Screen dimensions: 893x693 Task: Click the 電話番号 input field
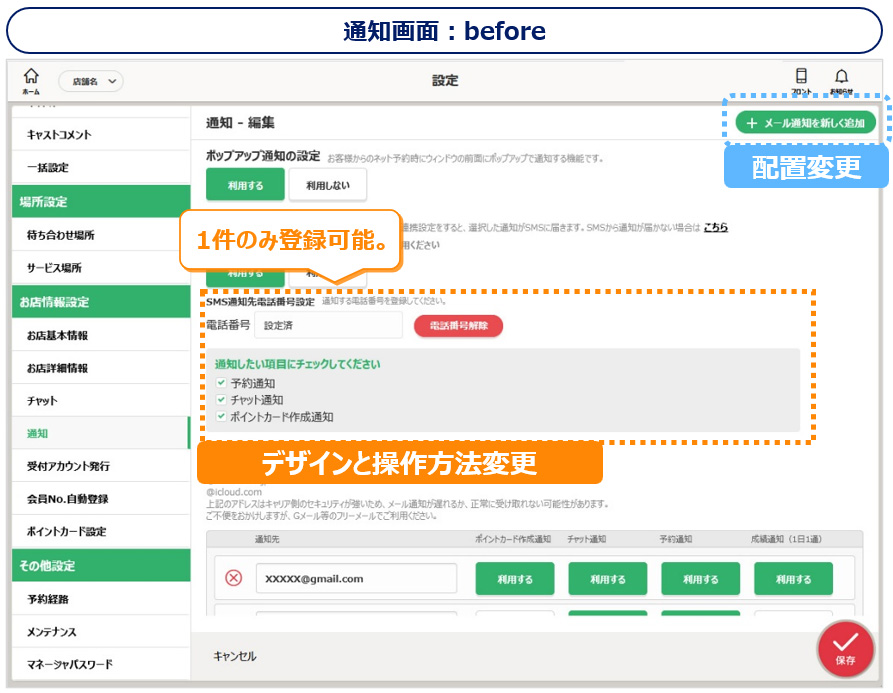point(328,326)
